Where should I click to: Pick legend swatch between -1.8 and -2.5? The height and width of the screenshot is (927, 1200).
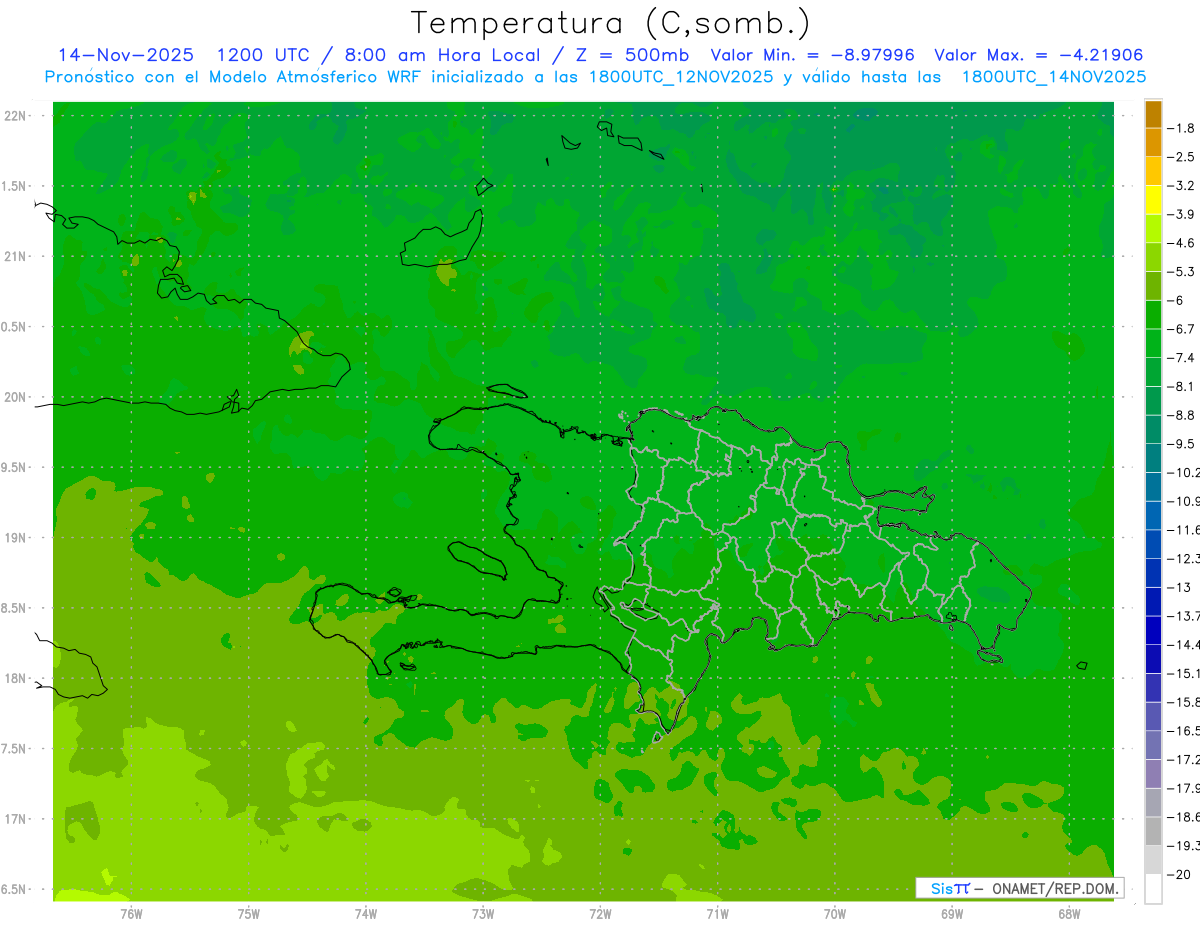1153,143
